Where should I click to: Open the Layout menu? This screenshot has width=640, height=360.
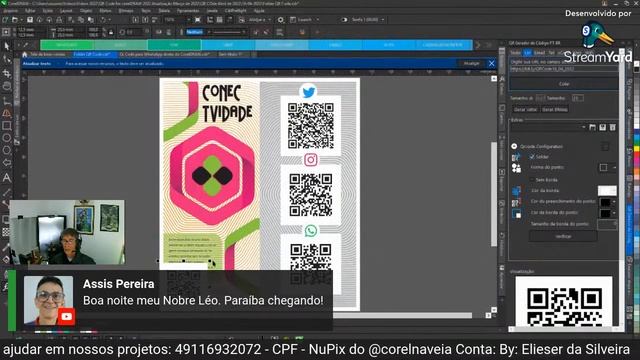click(x=66, y=11)
